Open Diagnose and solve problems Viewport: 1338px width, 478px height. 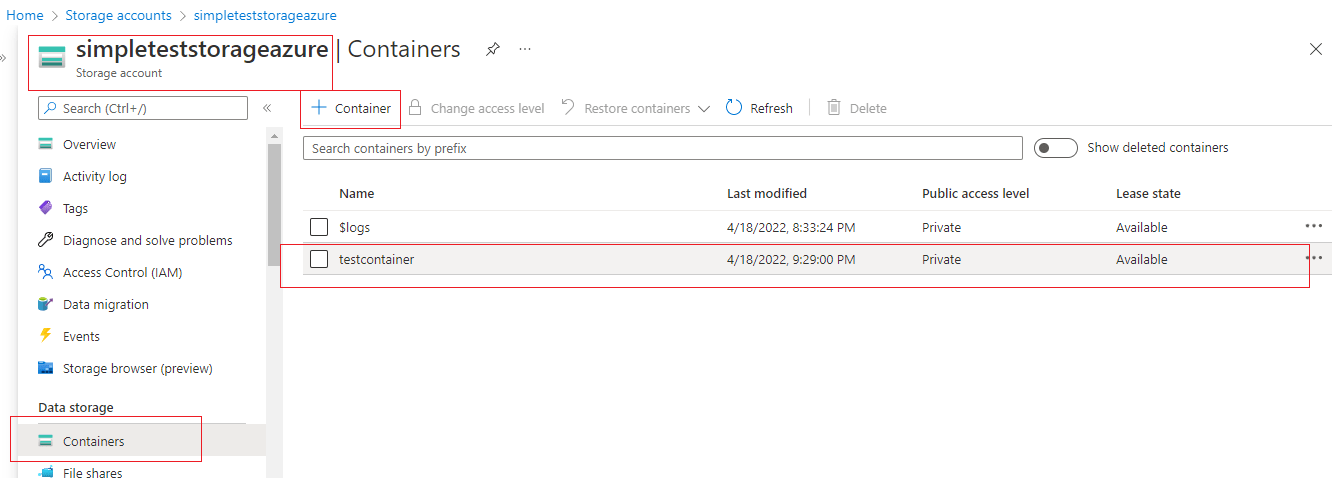[x=147, y=240]
